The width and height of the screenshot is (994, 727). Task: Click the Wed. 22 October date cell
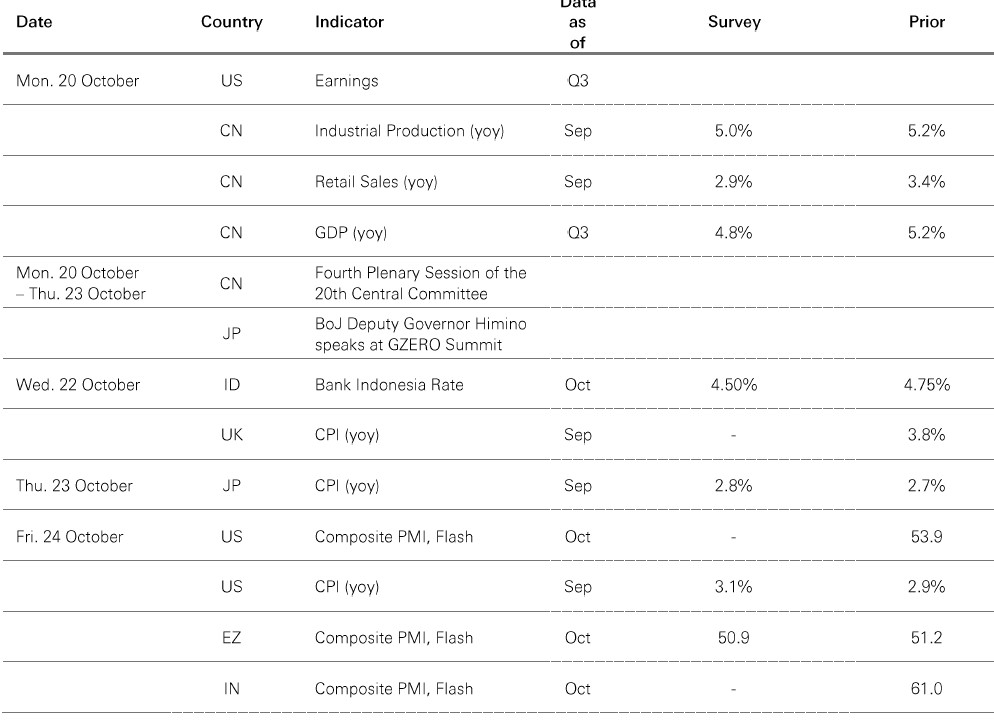click(78, 385)
